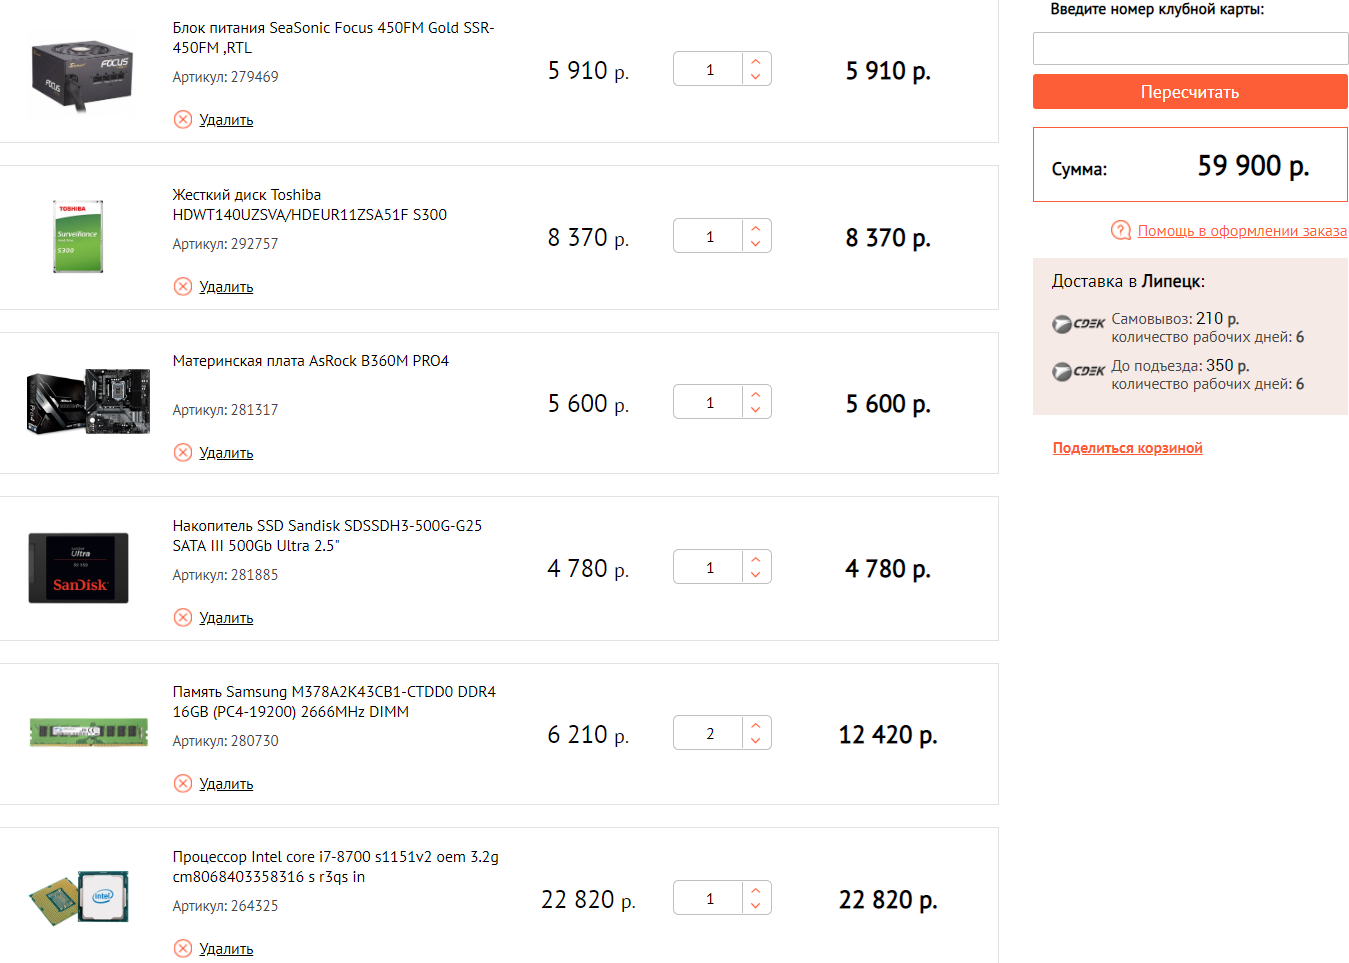The image size is (1349, 963).
Task: Click Поделиться корзиной link
Action: (1127, 448)
